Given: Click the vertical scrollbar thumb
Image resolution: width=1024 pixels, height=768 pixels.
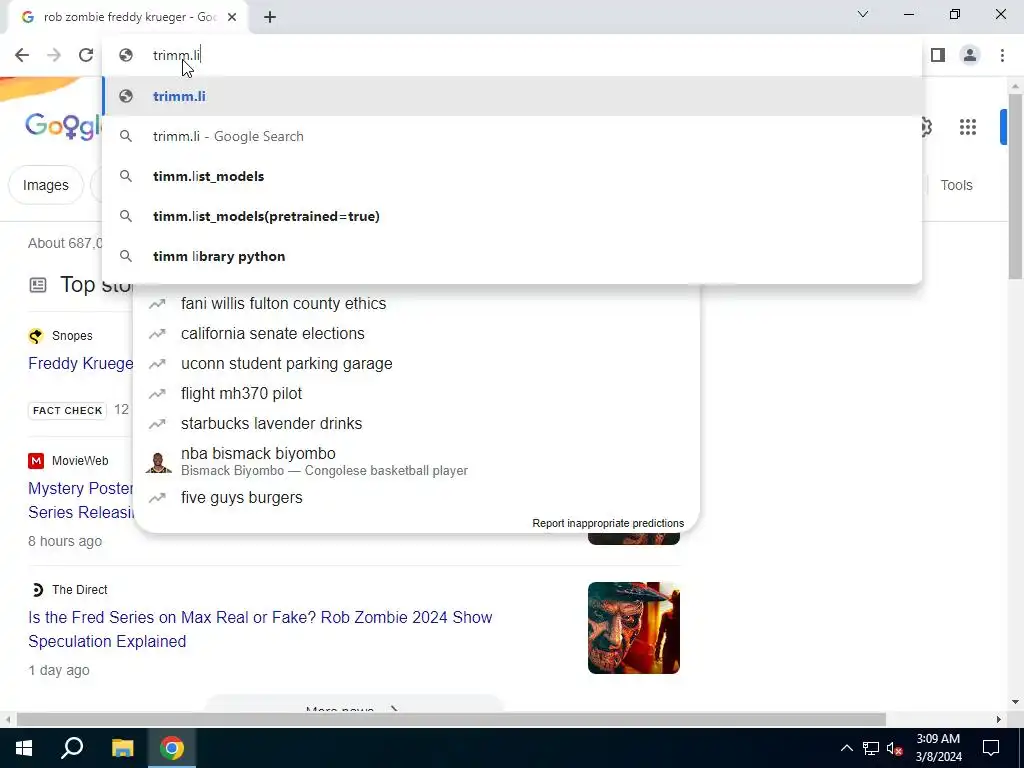Looking at the screenshot, I should (1015, 185).
